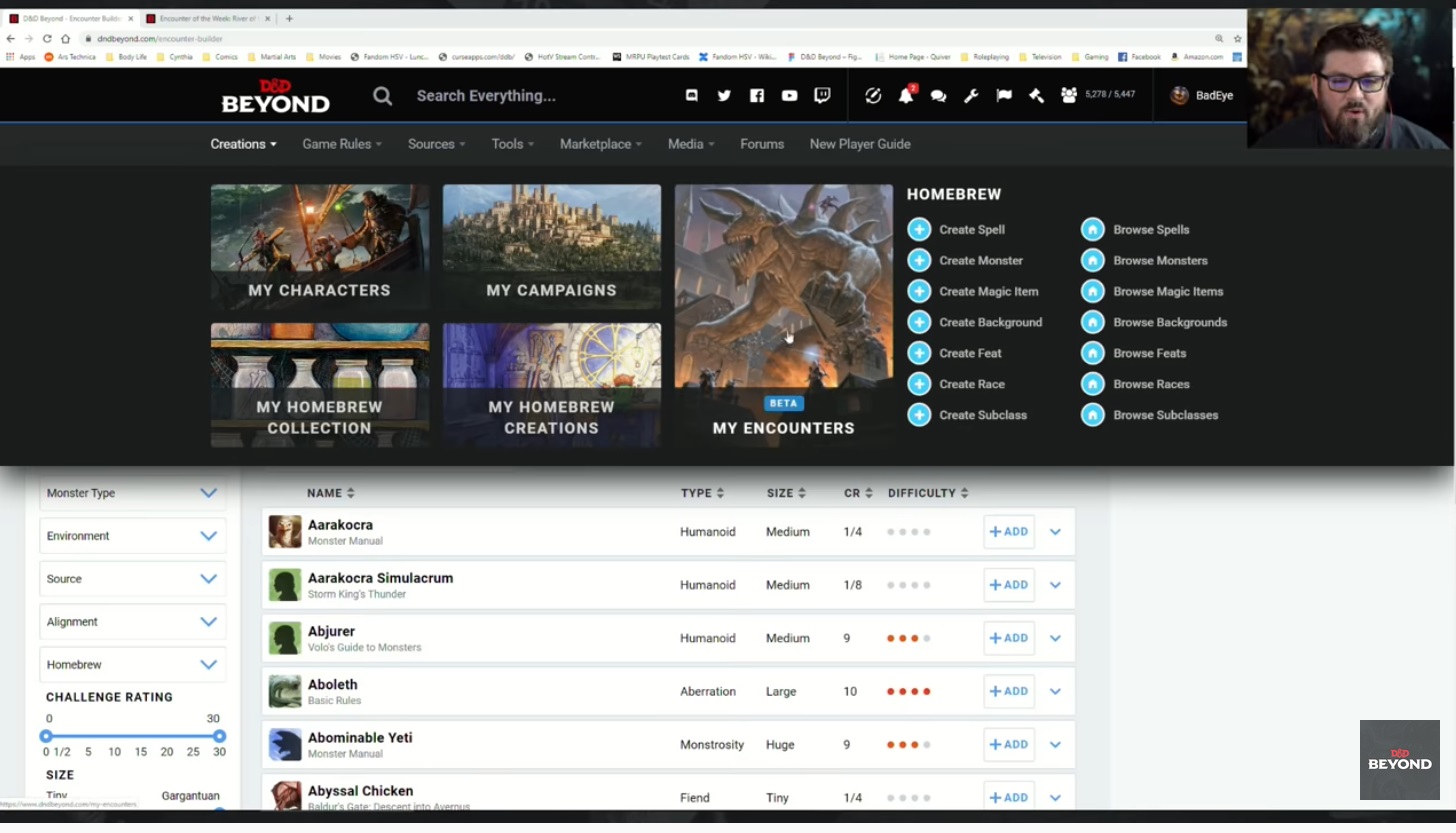Sort the monster list by CR column

point(858,493)
